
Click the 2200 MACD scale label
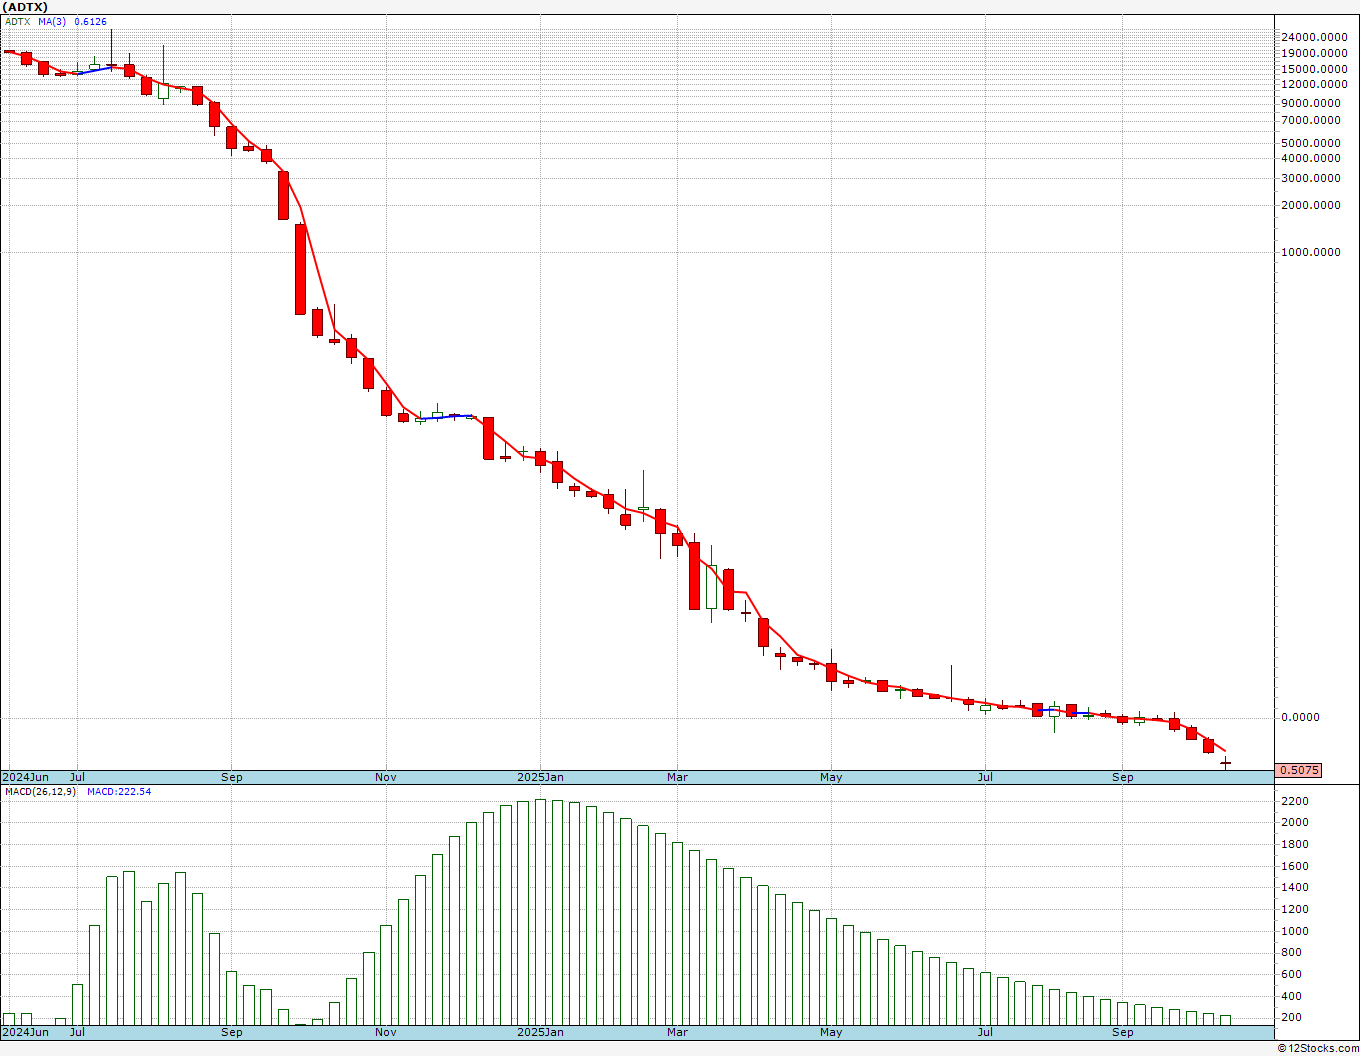coord(1294,802)
